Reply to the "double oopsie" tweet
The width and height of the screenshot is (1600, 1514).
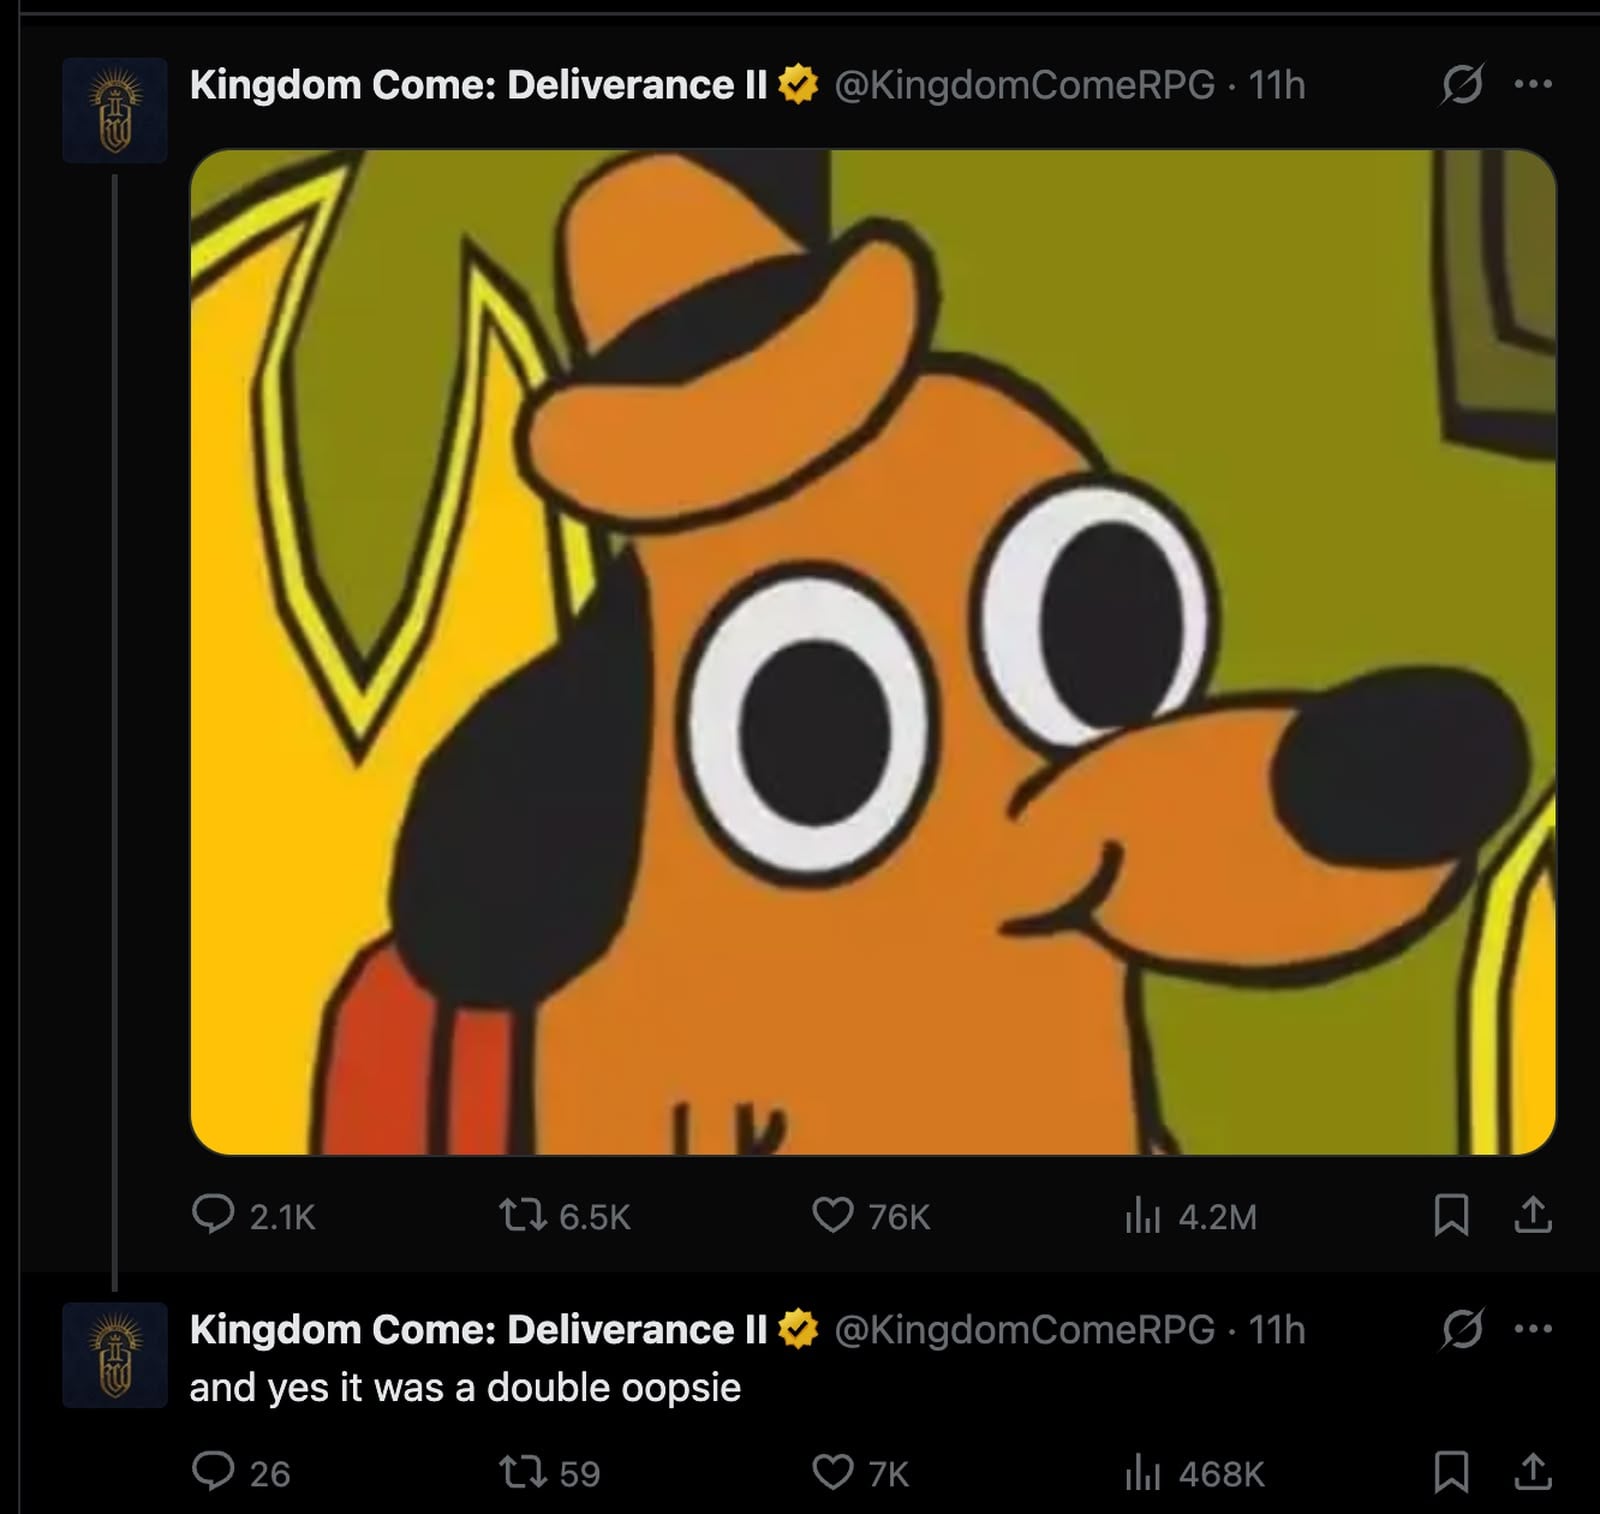coord(212,1472)
